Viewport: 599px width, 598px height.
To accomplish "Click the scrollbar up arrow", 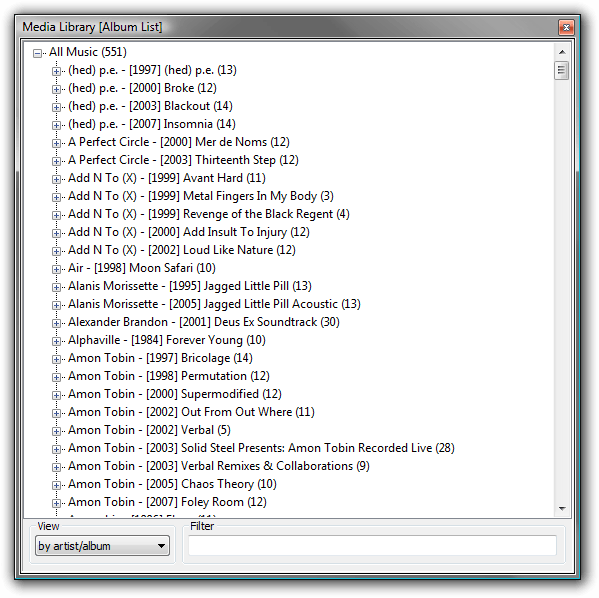I will [562, 52].
